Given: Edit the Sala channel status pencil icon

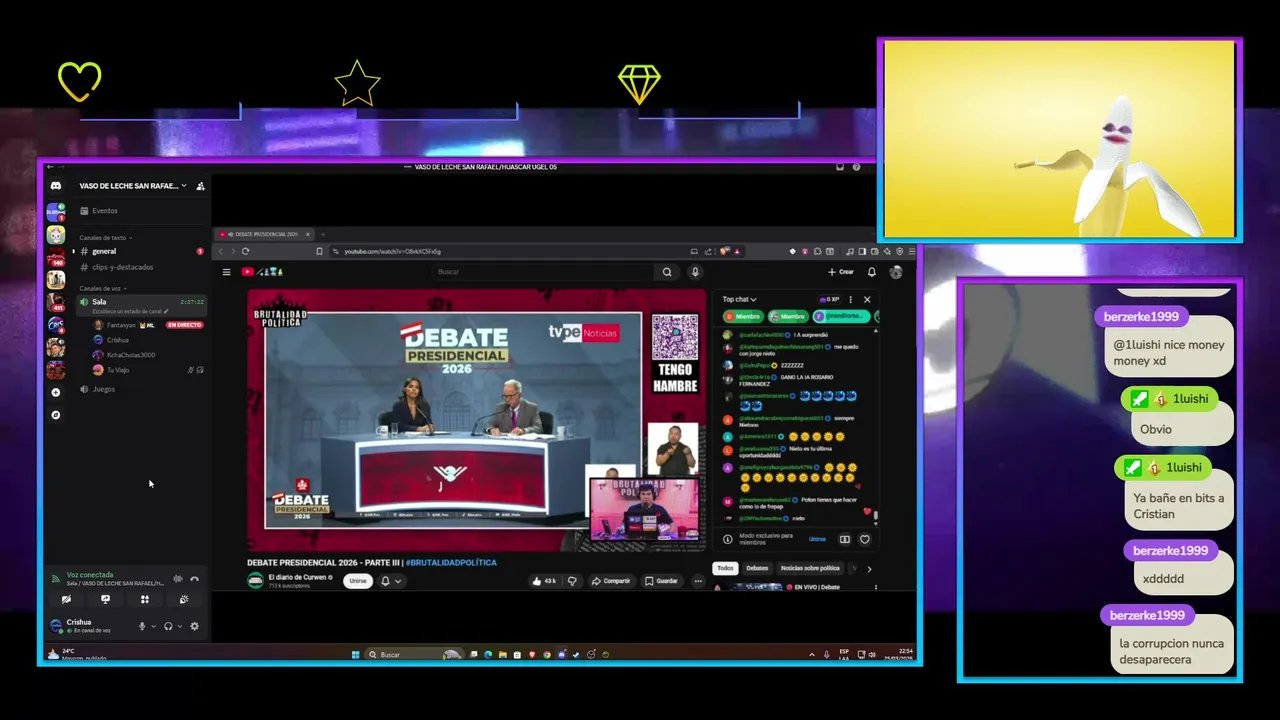Looking at the screenshot, I should [167, 312].
